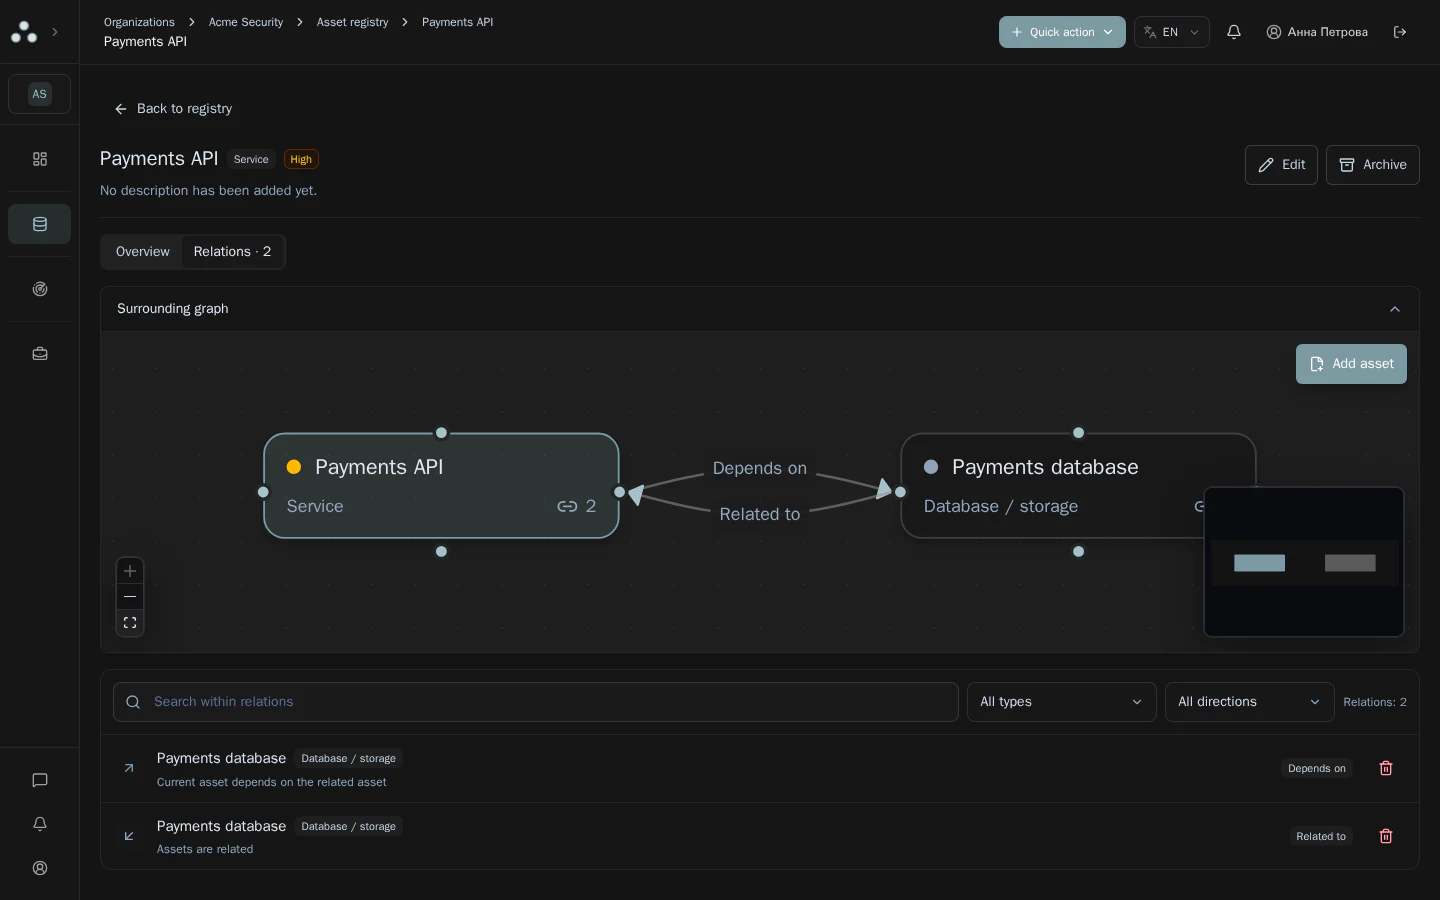
Task: Select the Payments API graph node
Action: click(x=441, y=486)
